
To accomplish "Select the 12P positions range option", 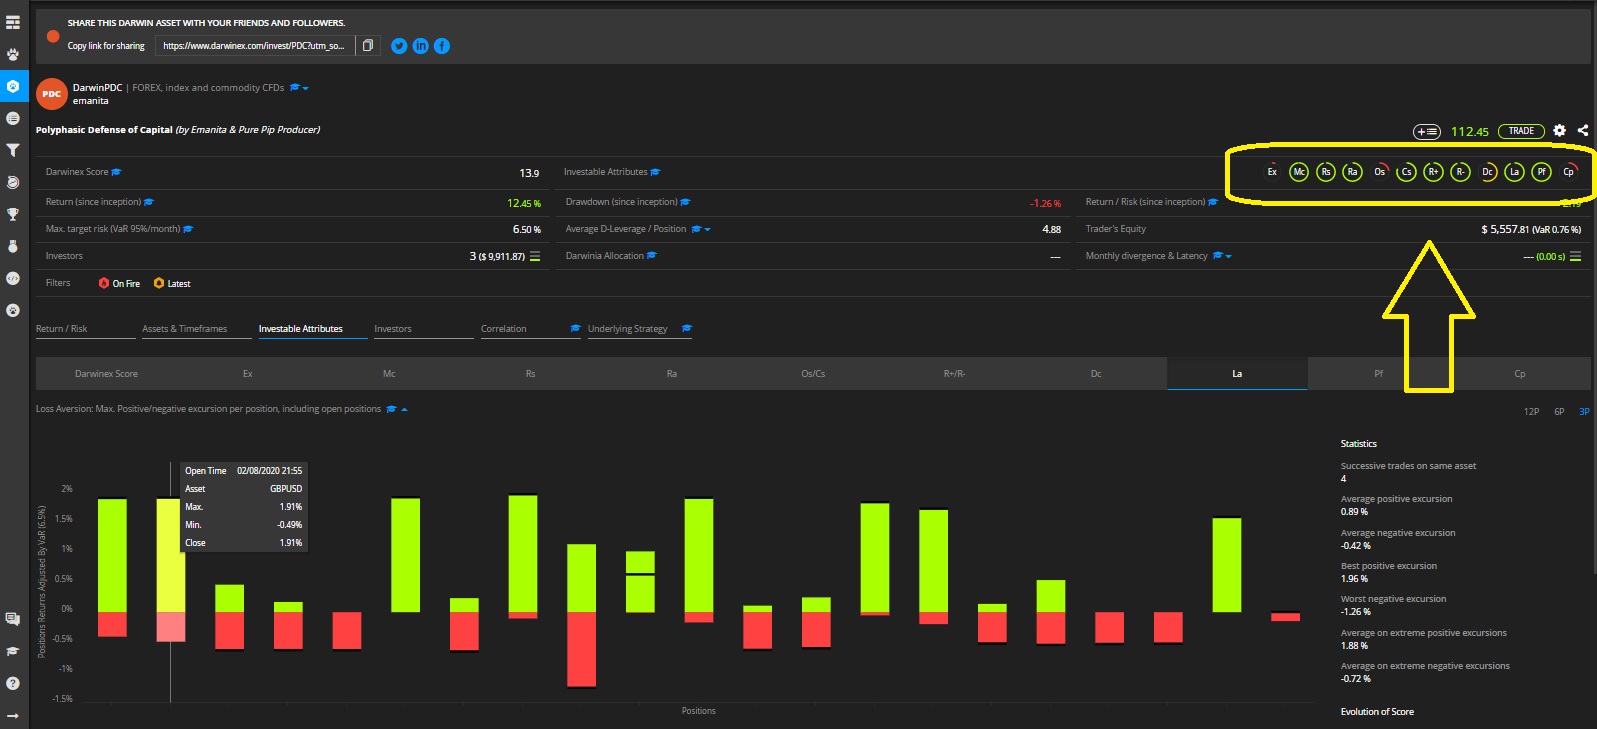I will 1531,412.
